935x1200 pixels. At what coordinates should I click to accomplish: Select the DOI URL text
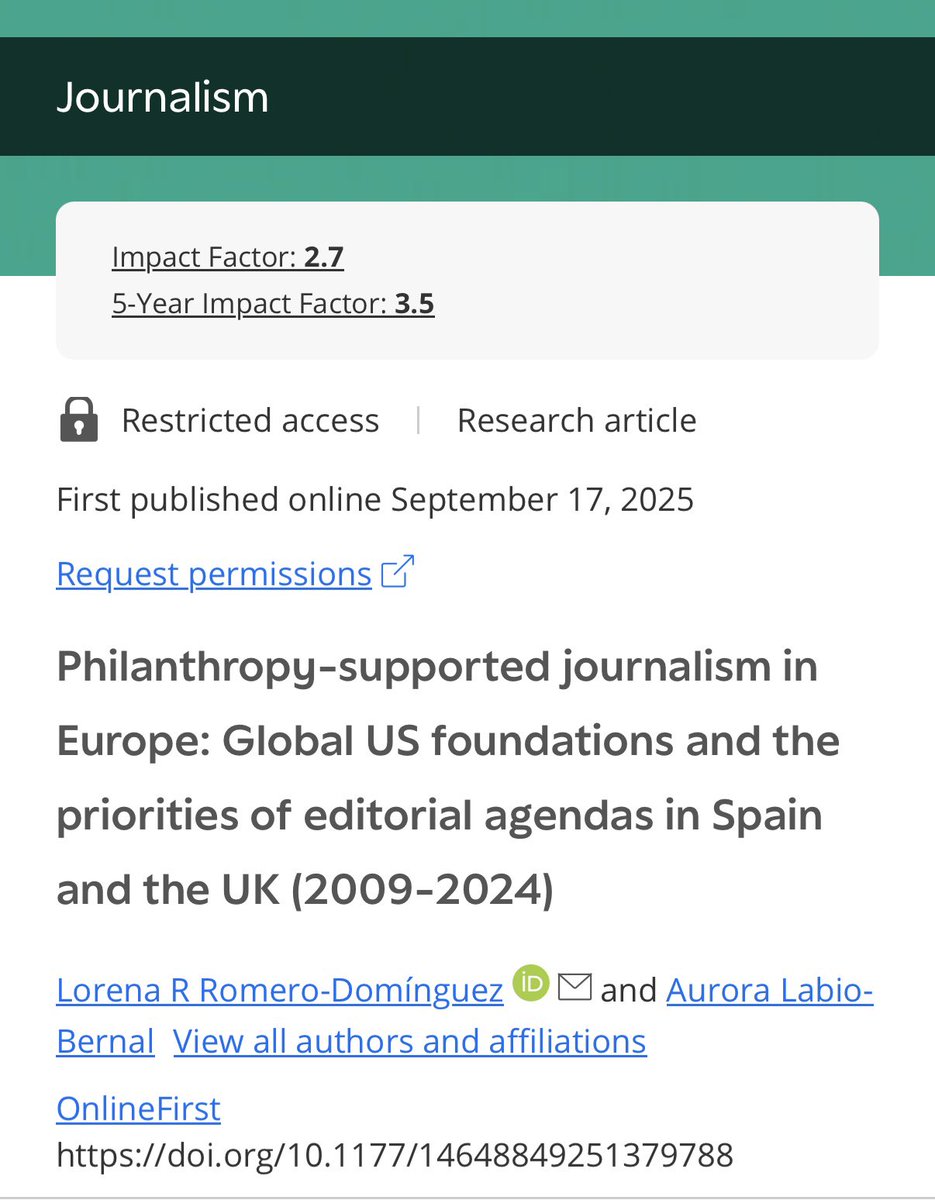click(395, 1155)
